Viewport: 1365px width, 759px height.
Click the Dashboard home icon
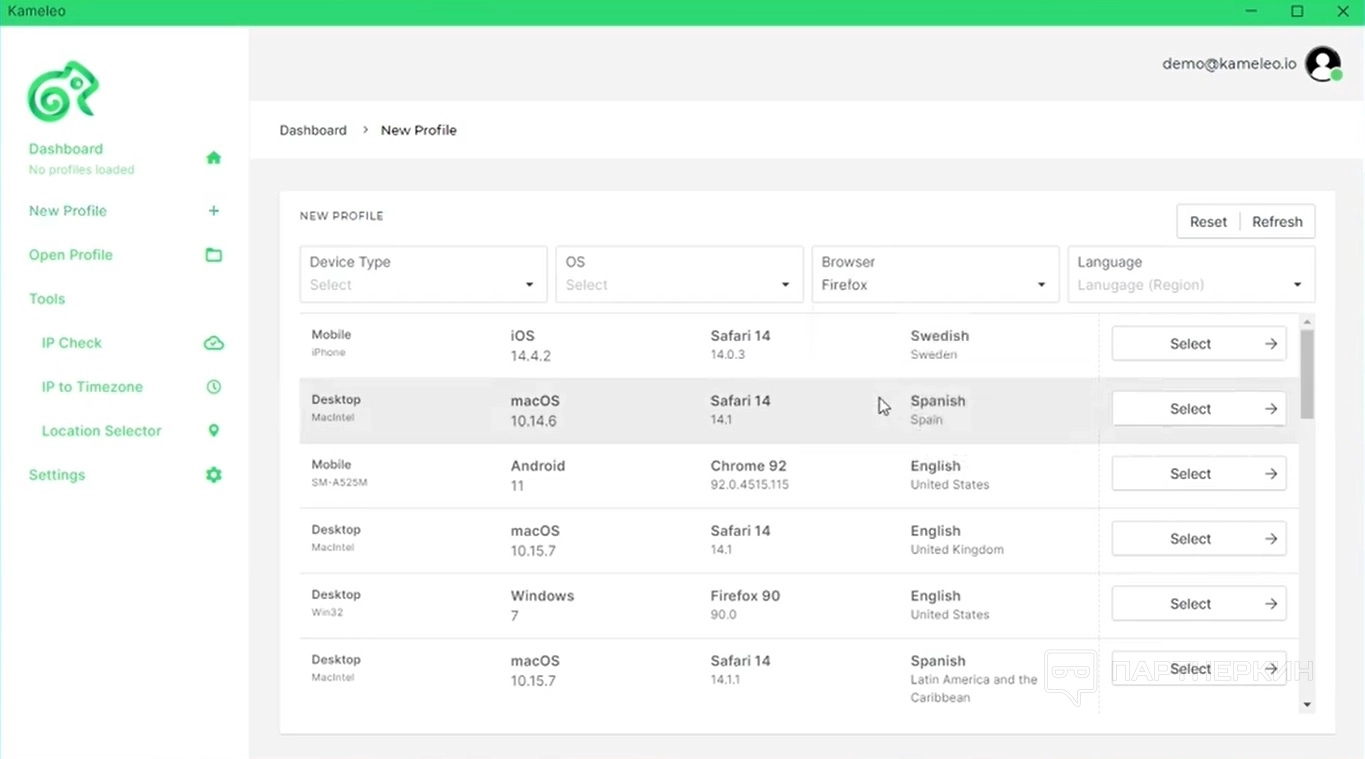tap(213, 158)
